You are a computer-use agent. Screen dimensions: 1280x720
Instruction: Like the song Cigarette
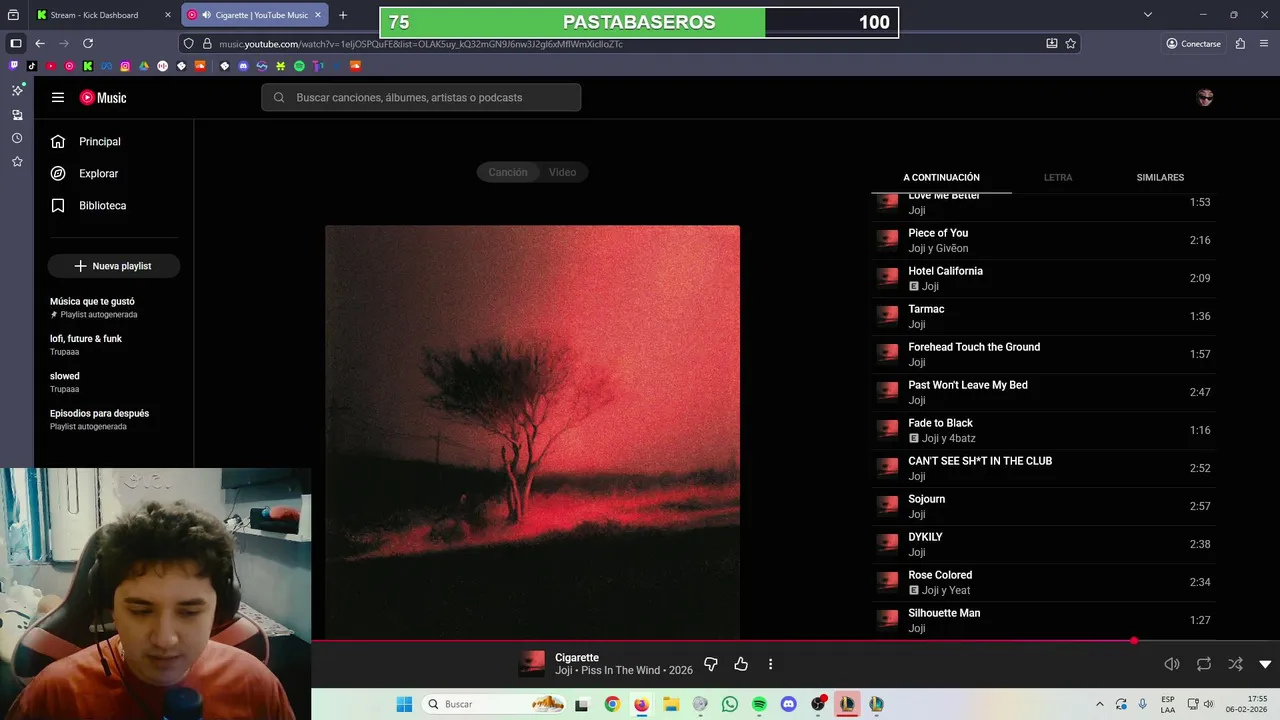[741, 664]
